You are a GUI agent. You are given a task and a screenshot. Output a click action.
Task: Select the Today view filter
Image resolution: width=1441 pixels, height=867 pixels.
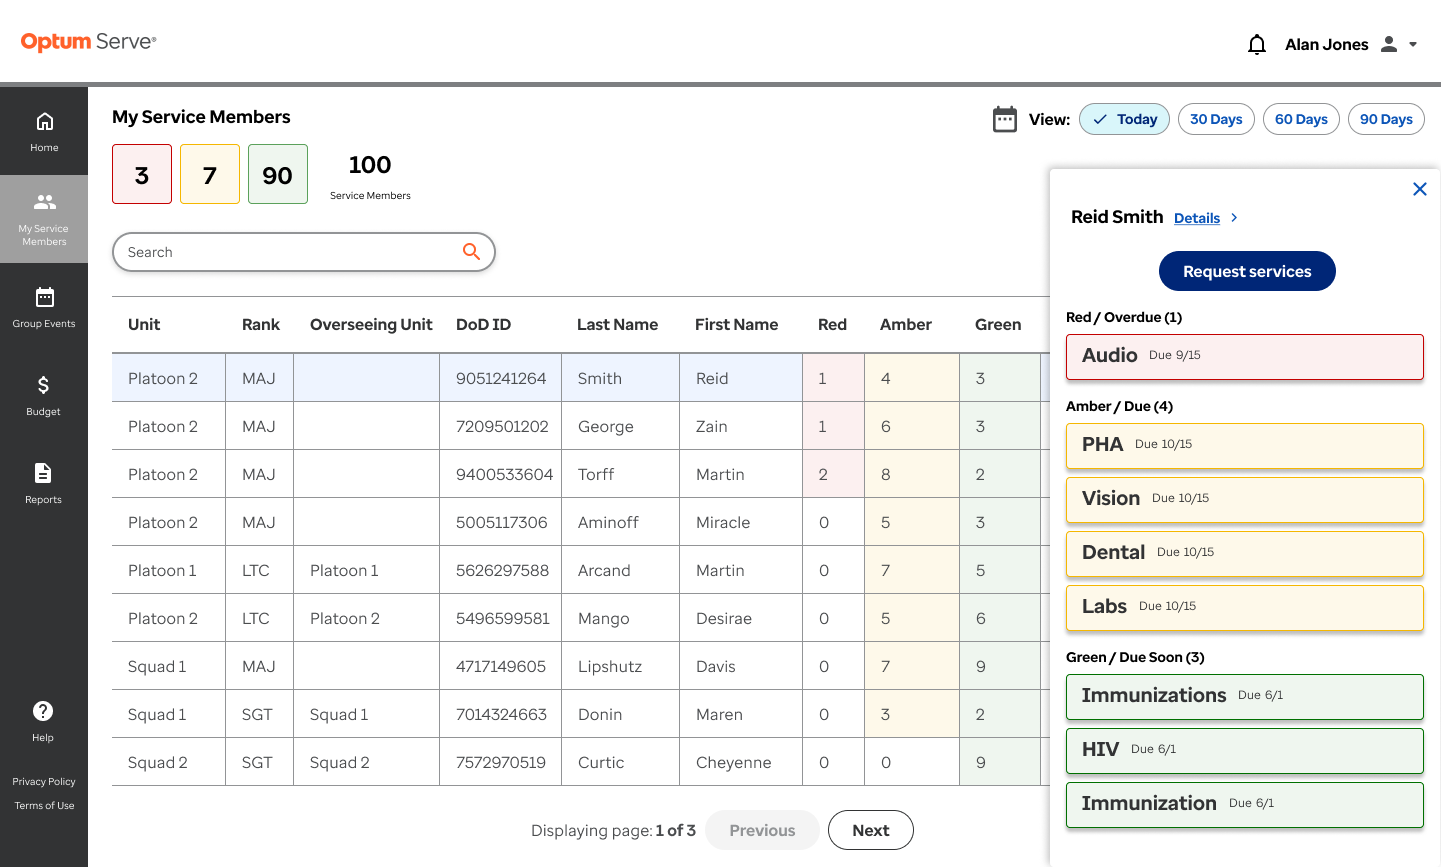click(x=1124, y=119)
